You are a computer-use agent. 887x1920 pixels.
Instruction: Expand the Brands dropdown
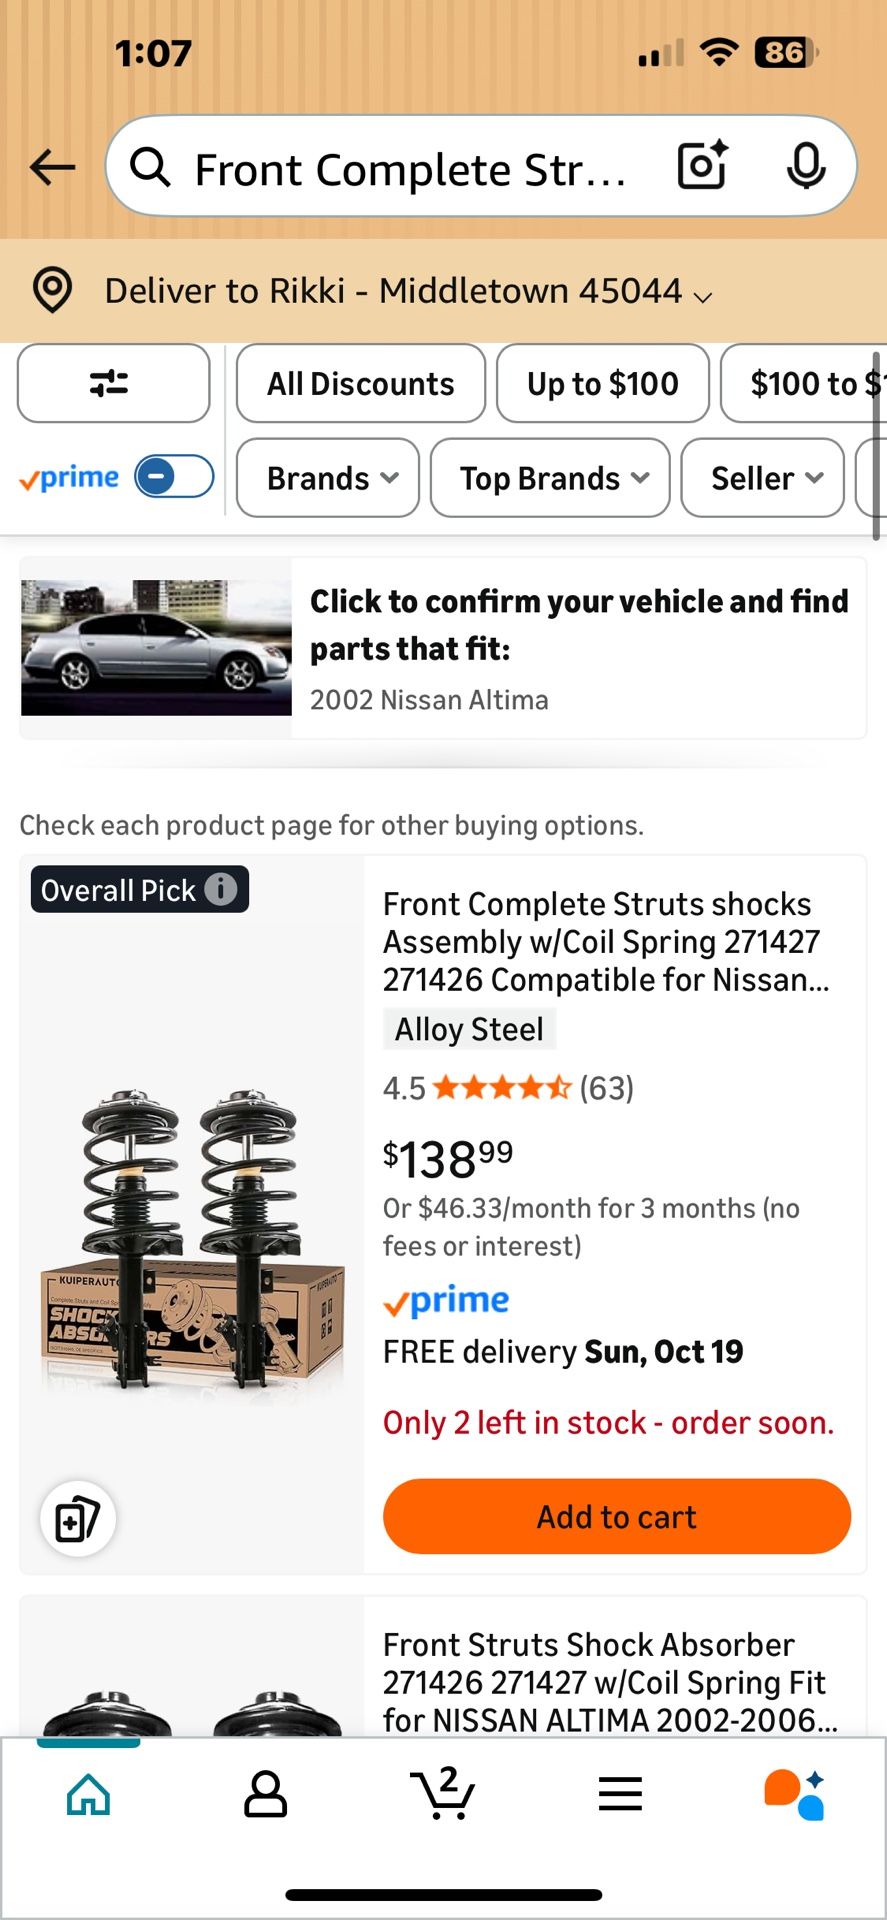click(x=327, y=478)
